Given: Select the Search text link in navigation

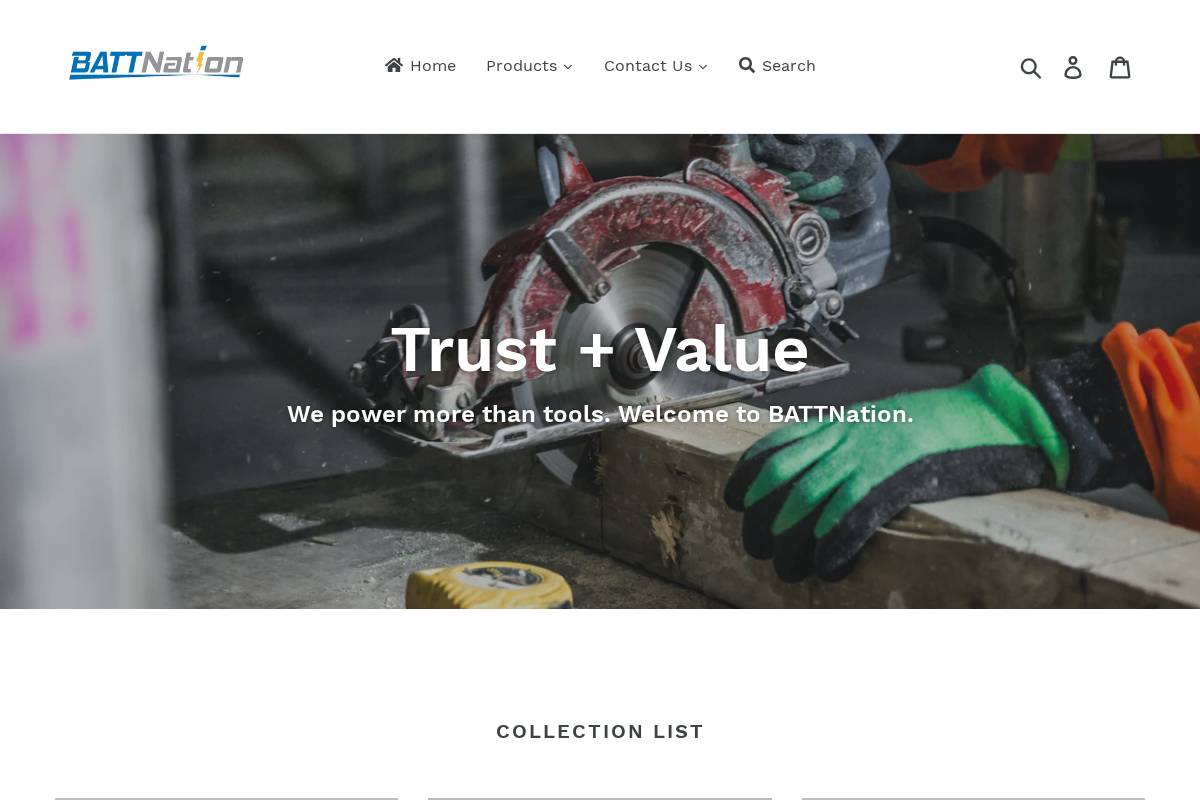Looking at the screenshot, I should tap(789, 66).
